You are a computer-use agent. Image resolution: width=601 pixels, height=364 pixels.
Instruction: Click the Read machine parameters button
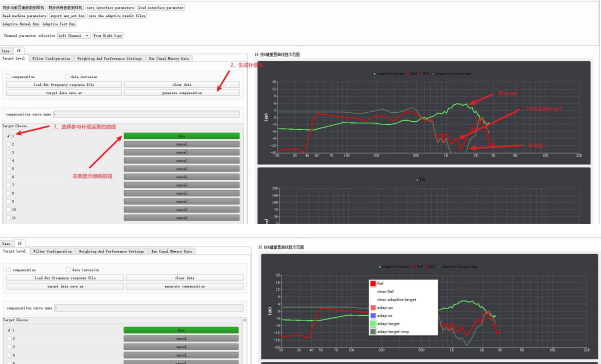coord(25,16)
